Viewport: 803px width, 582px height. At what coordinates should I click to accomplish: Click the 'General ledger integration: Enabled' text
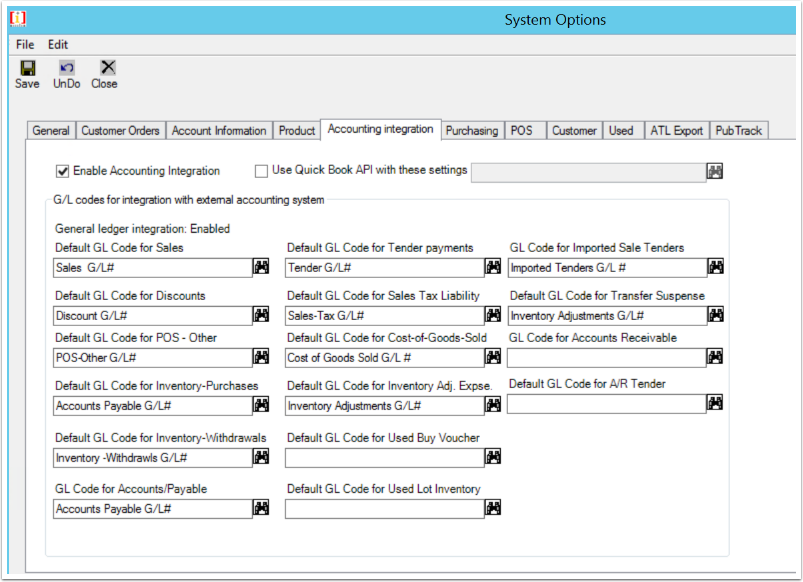click(142, 228)
